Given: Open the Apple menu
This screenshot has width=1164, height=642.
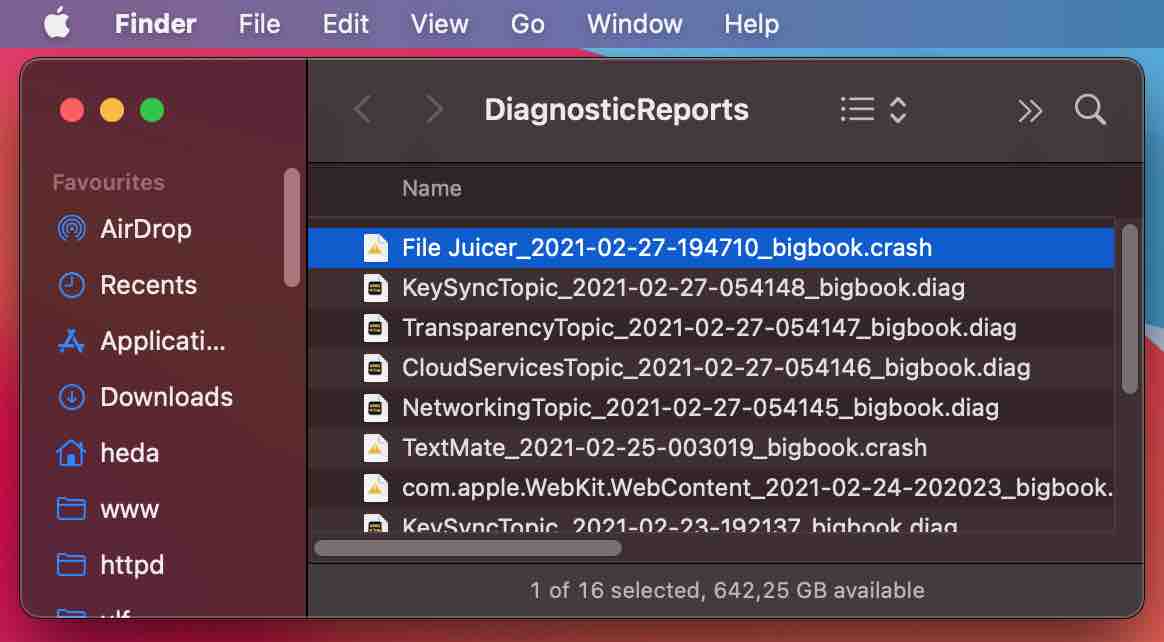Looking at the screenshot, I should tap(57, 24).
